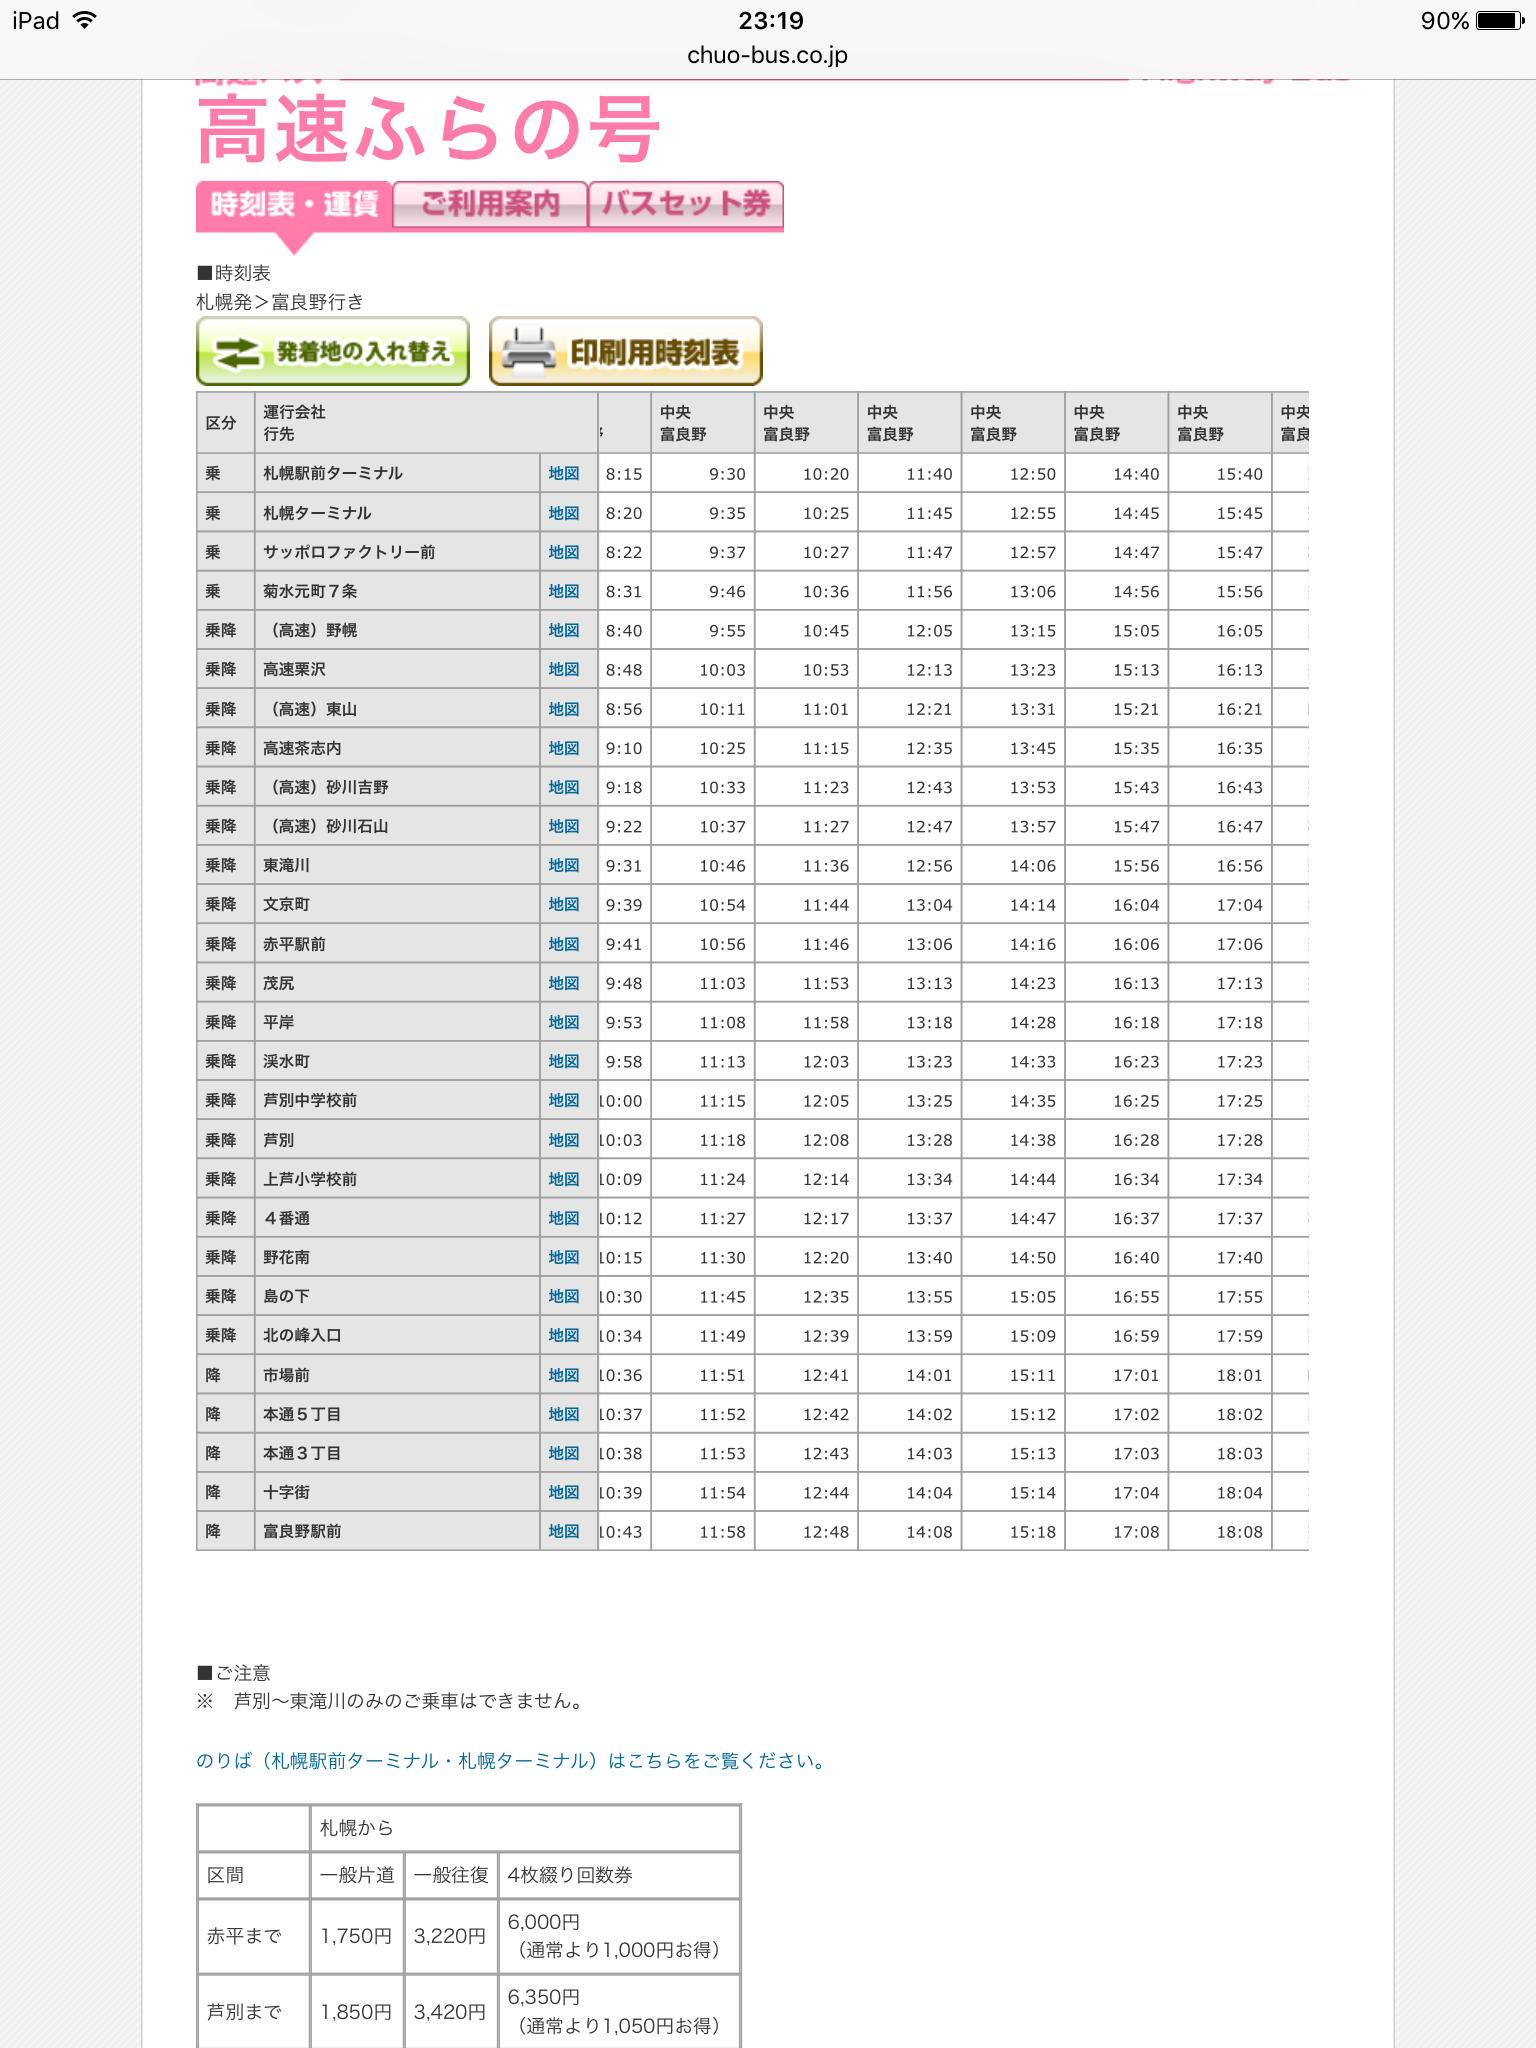Click 18:08 arrival at 富良野駅前
The height and width of the screenshot is (2048, 1536).
1240,1532
